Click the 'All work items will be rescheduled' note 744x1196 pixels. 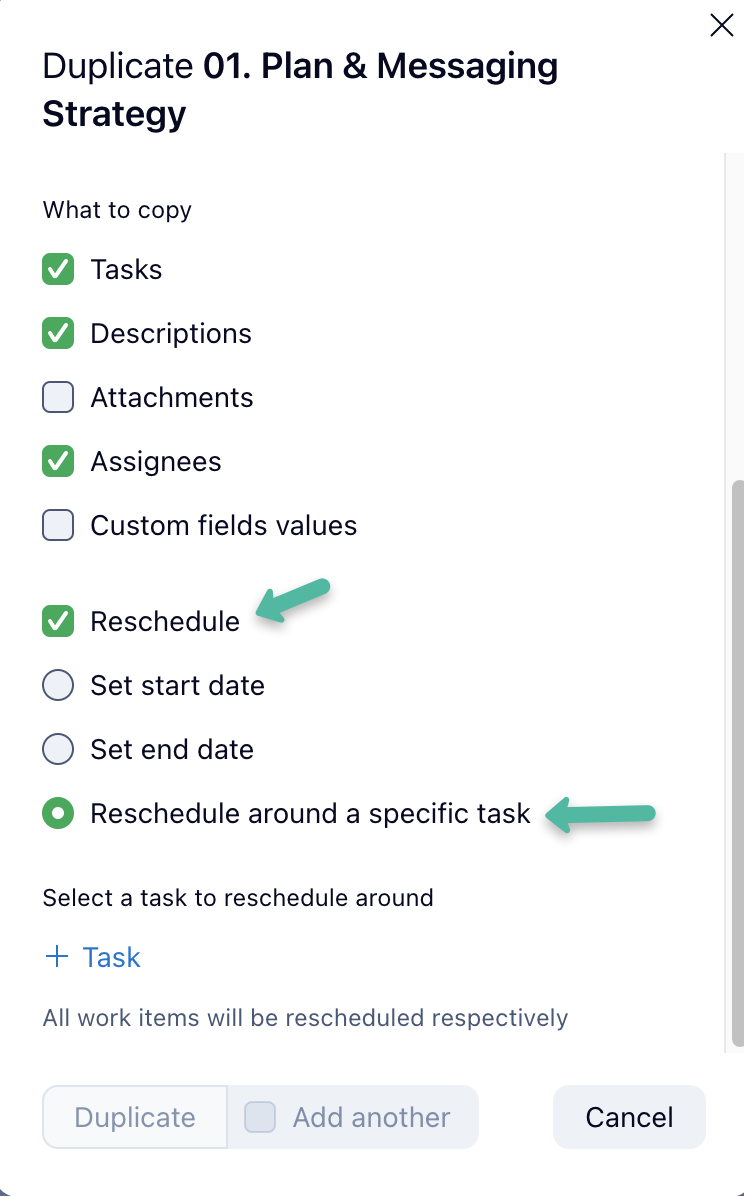[x=305, y=1018]
